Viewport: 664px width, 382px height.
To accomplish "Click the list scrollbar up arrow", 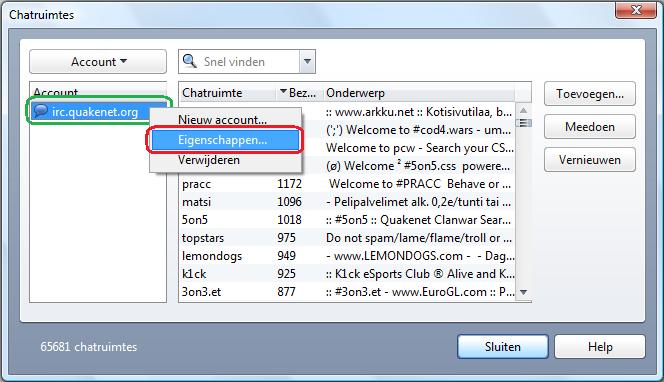I will point(523,110).
